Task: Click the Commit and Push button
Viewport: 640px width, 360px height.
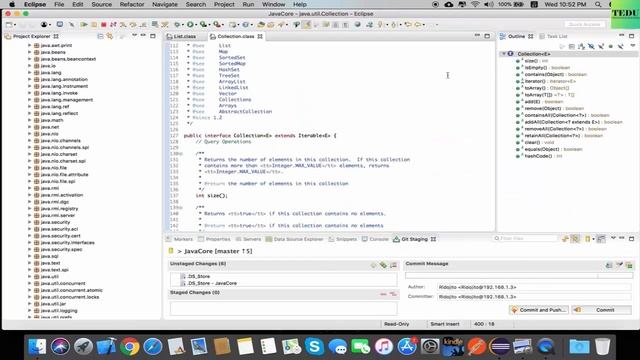Action: click(539, 310)
